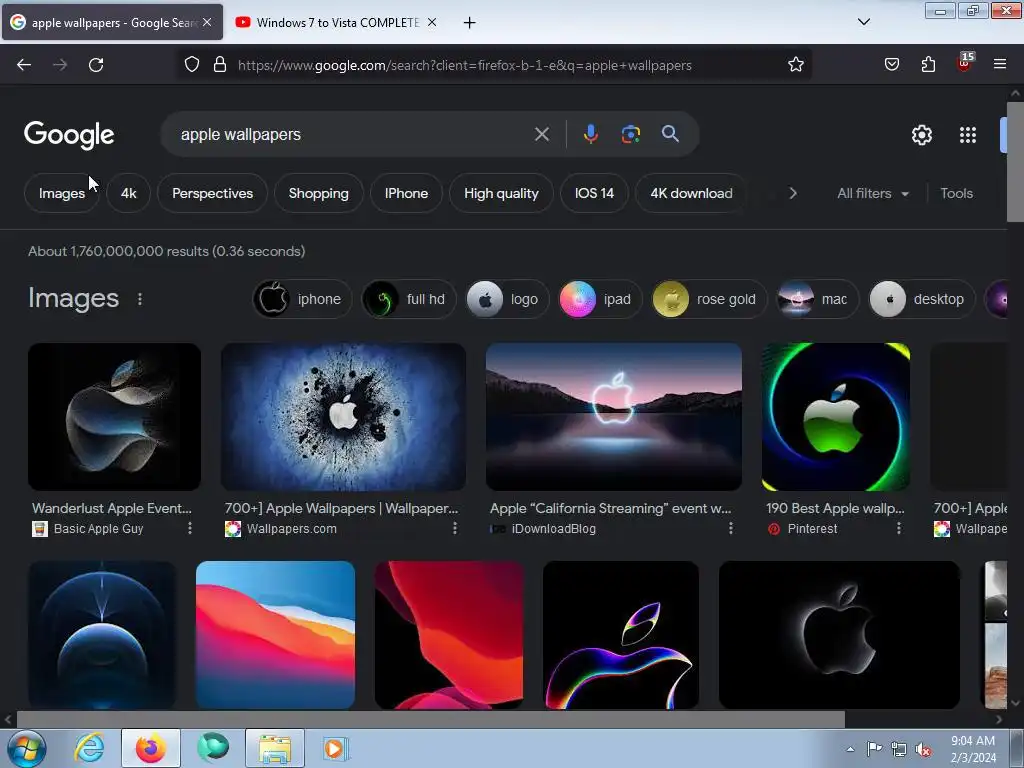Close the YouTube tab

(x=432, y=22)
